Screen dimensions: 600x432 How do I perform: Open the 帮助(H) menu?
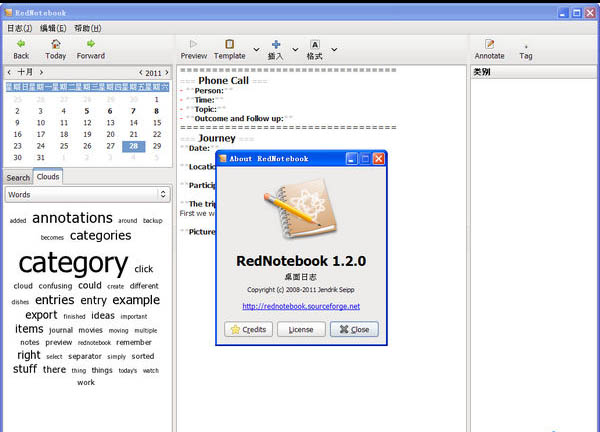coord(88,28)
